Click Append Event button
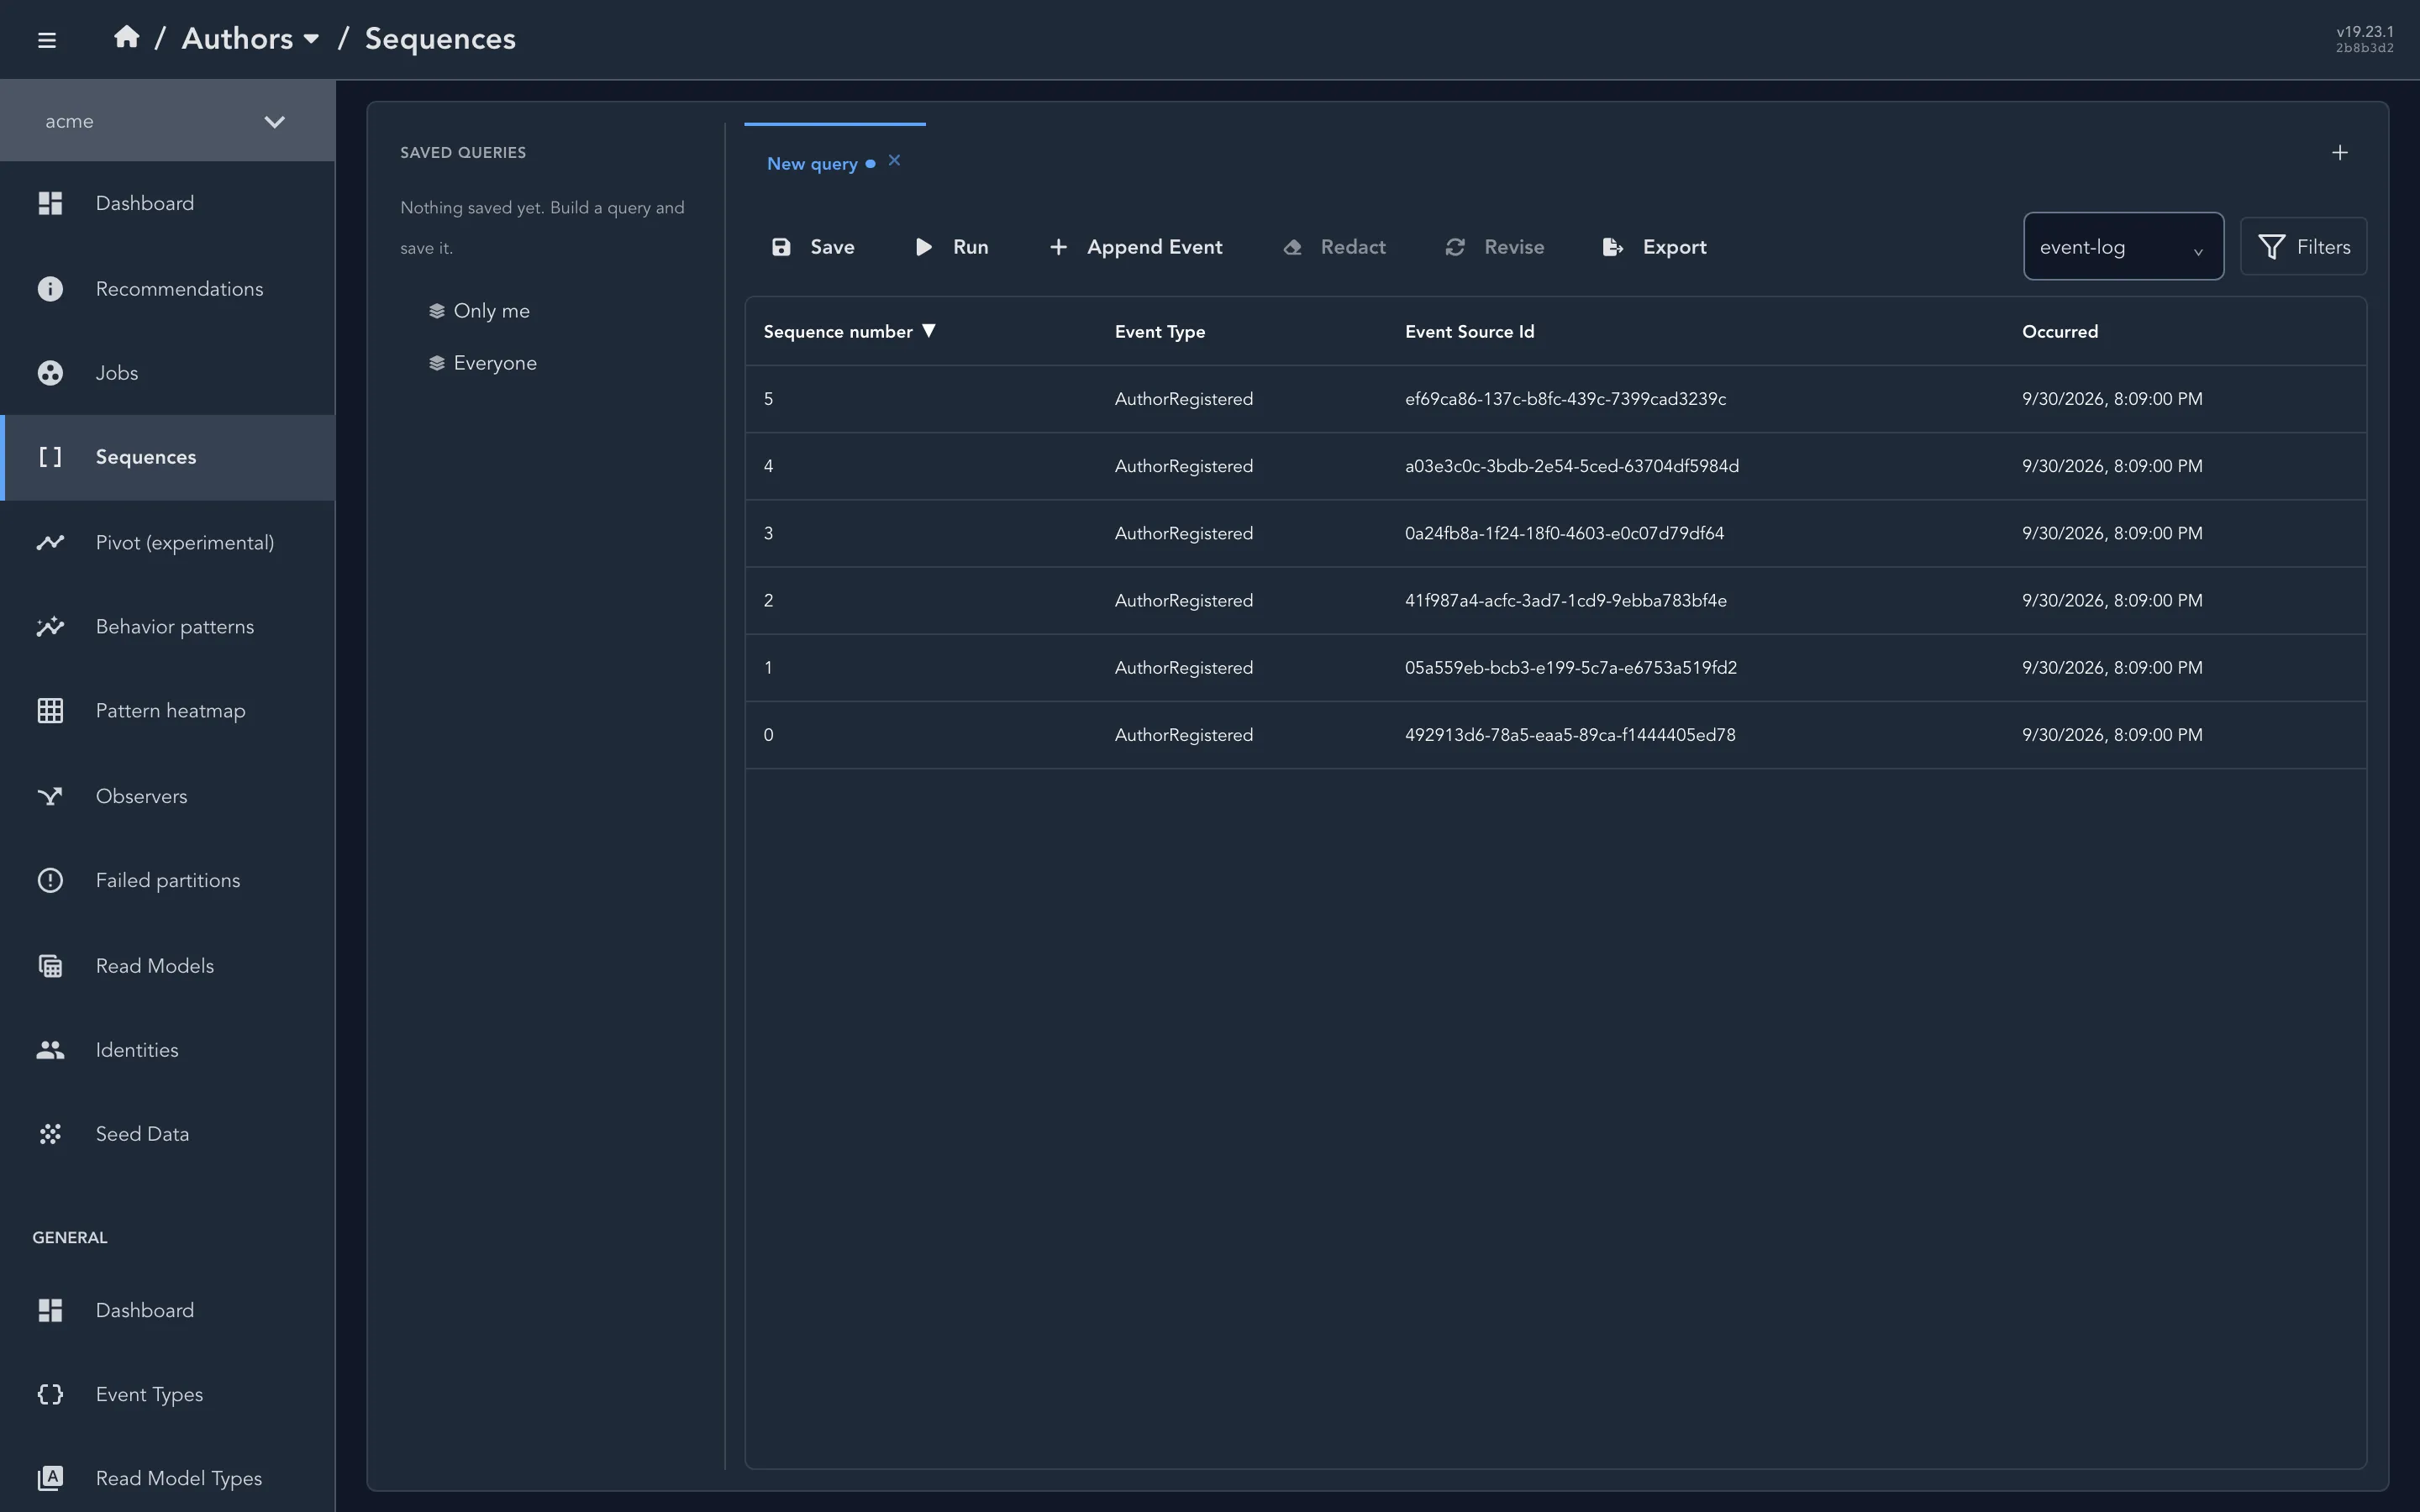The height and width of the screenshot is (1512, 2420). point(1135,247)
